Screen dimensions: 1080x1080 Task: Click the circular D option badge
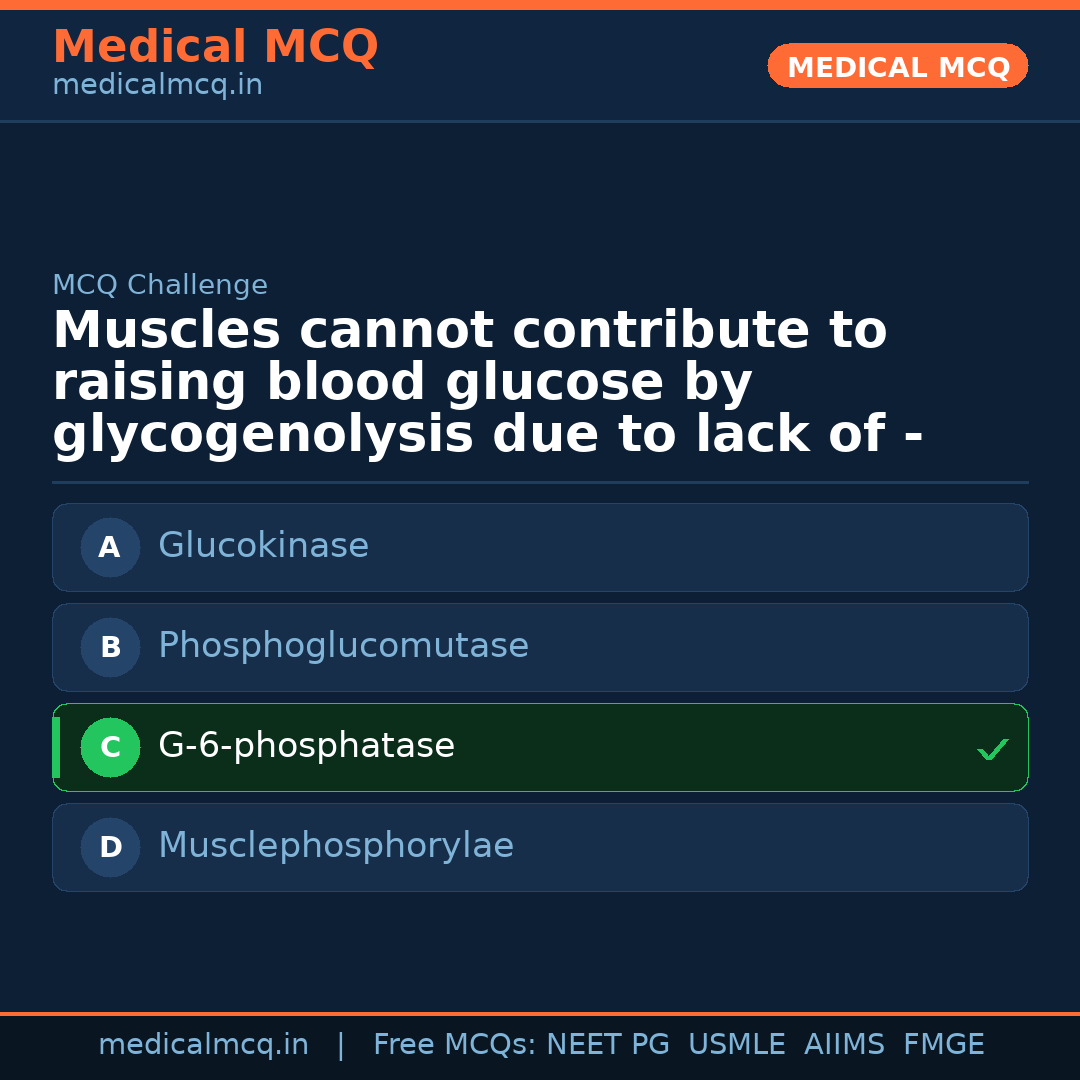pos(110,847)
